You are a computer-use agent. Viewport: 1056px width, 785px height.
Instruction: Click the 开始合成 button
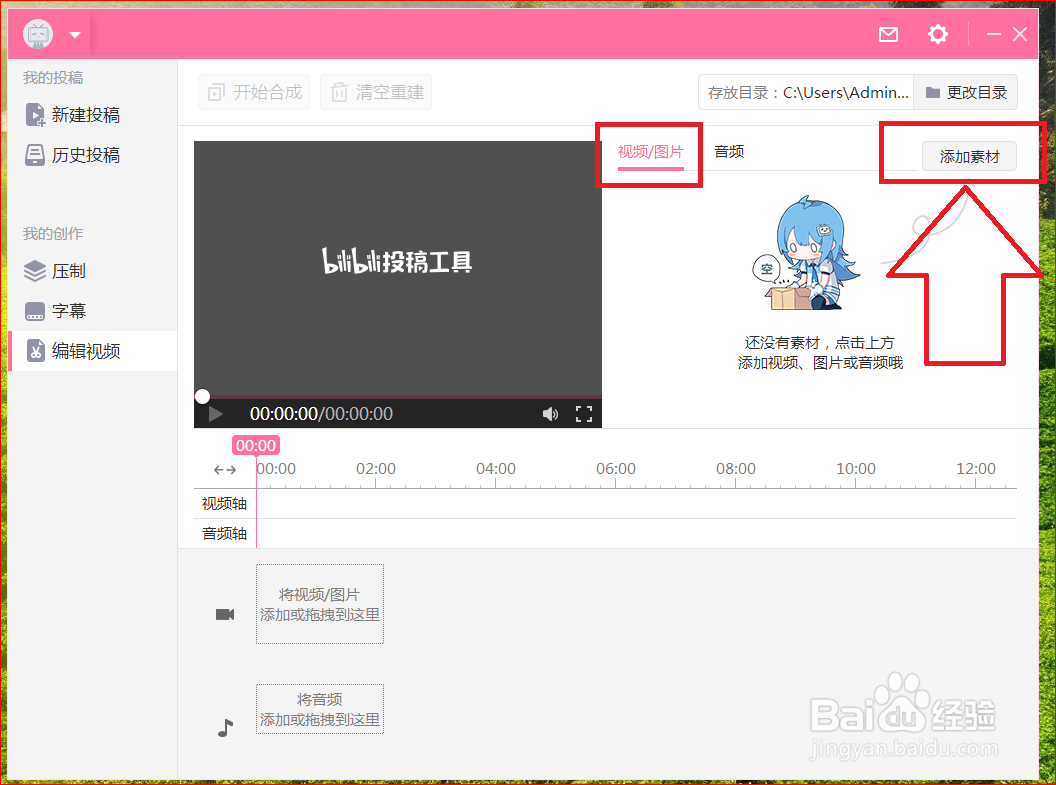(254, 92)
